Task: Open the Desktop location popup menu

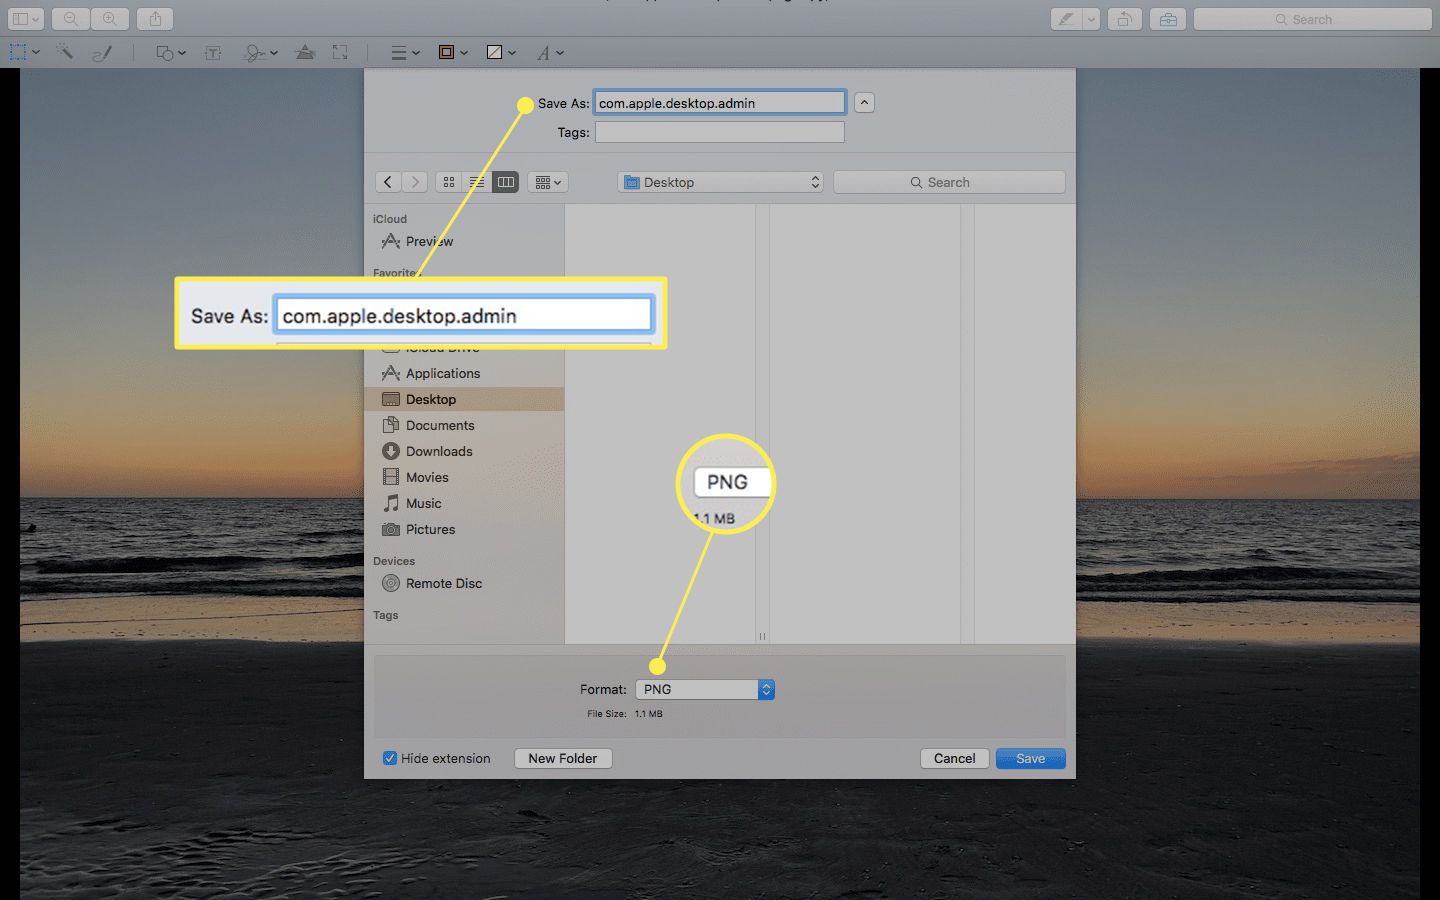Action: pyautogui.click(x=720, y=182)
